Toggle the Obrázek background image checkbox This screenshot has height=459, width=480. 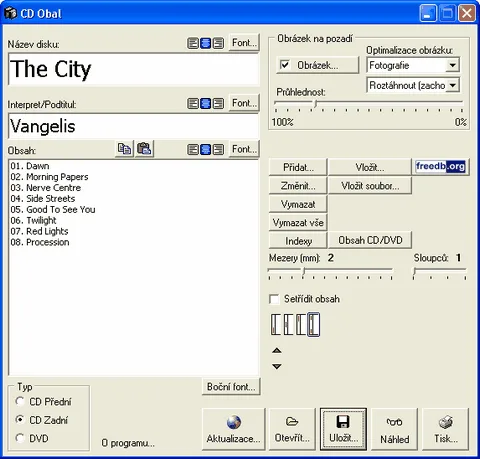tap(285, 65)
